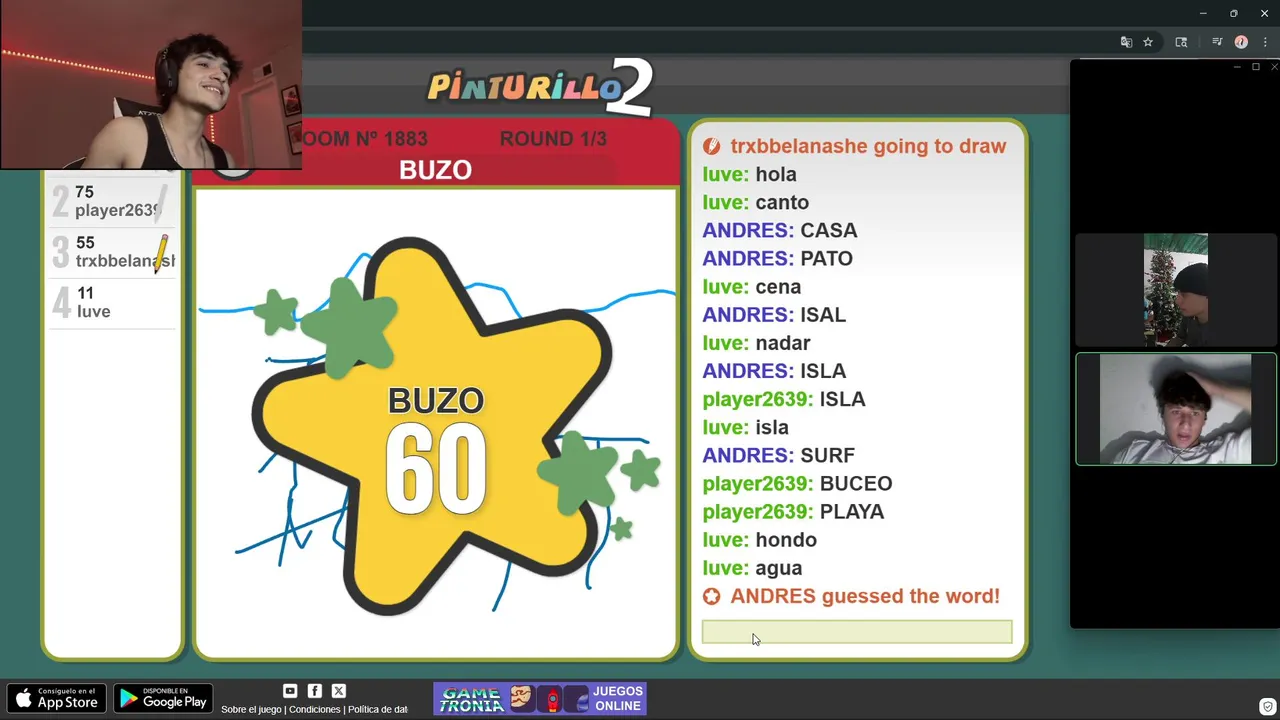The image size is (1280, 720).
Task: Select player2639 in the ranking list
Action: coord(112,201)
